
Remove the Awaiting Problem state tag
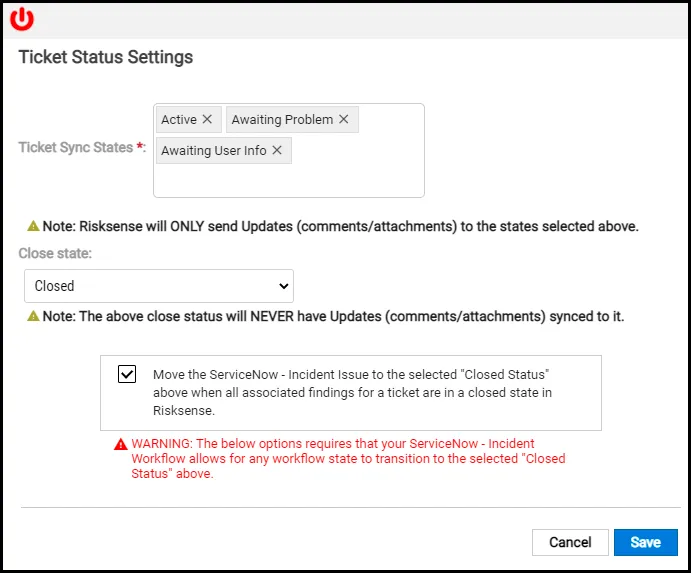(x=344, y=119)
